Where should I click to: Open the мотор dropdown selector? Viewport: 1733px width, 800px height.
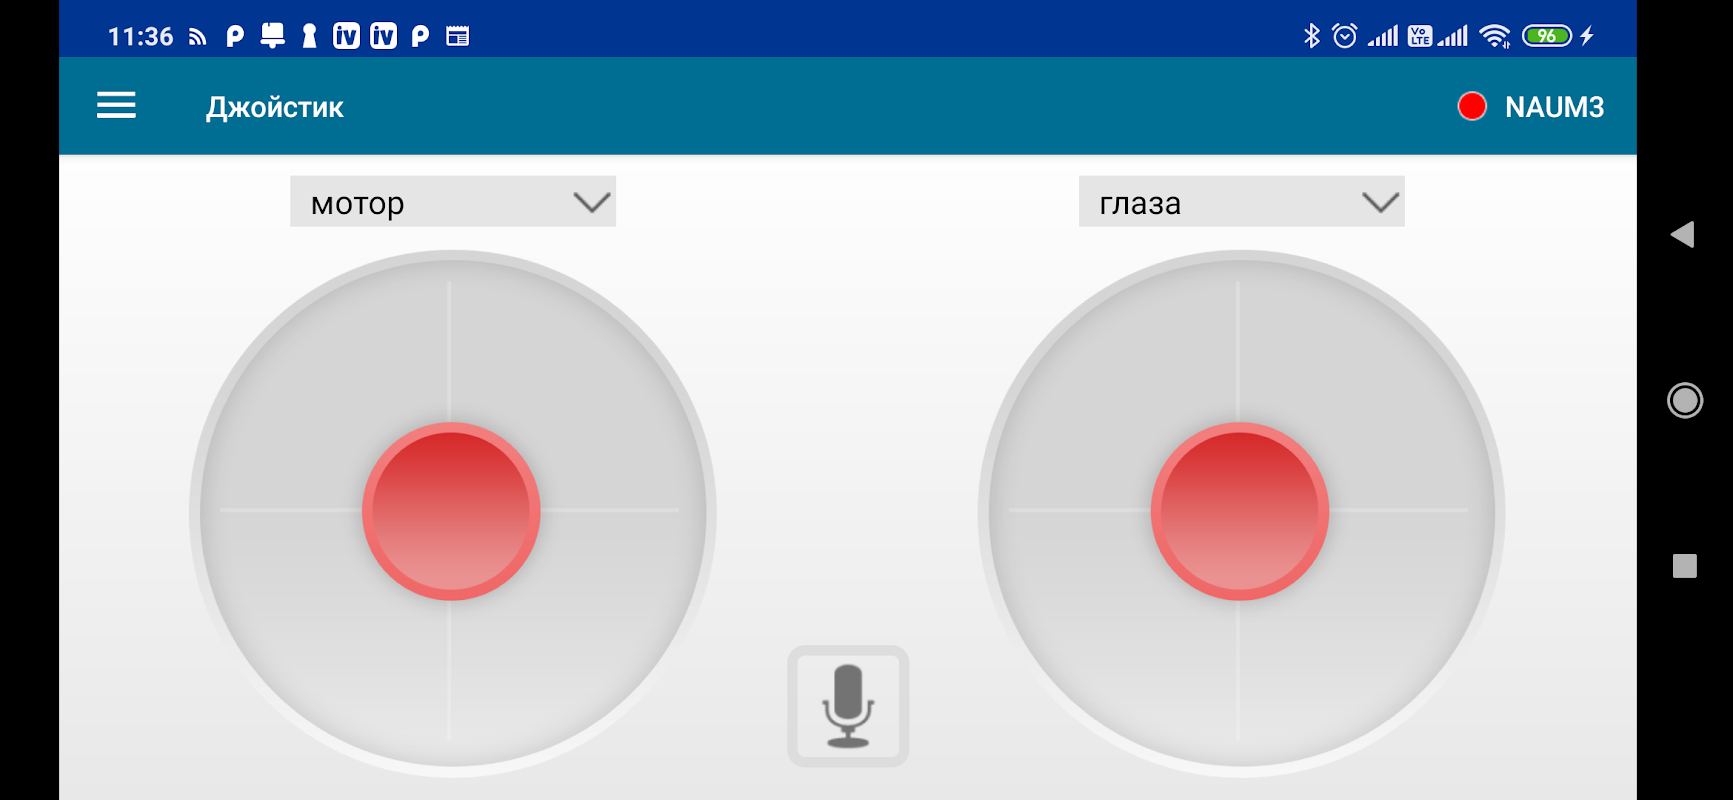pos(453,202)
